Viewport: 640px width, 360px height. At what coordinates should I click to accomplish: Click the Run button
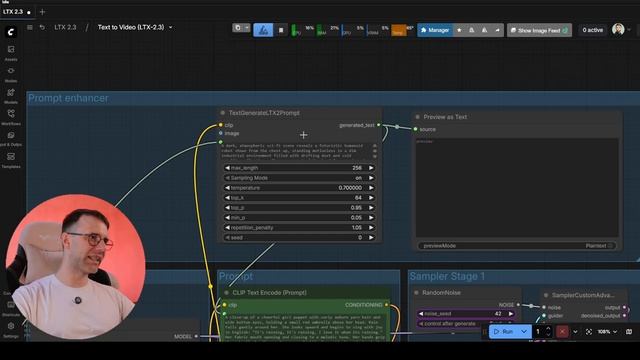504,331
